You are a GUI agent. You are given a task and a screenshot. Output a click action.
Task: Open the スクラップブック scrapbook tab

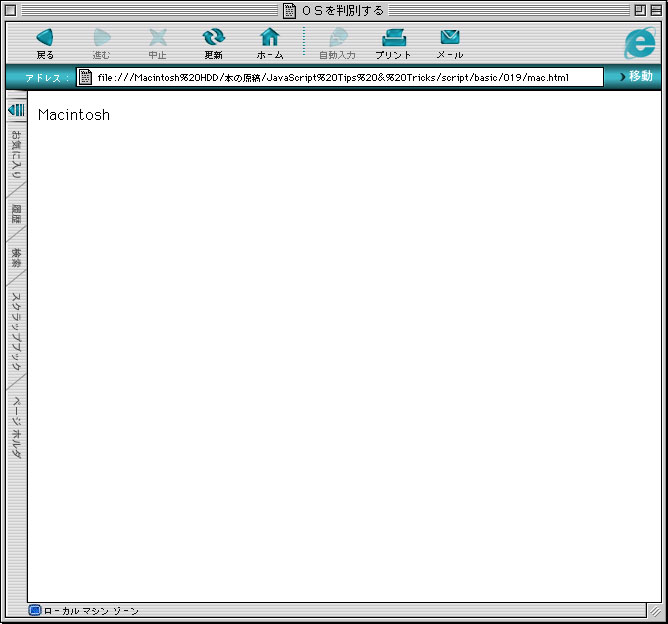16,332
